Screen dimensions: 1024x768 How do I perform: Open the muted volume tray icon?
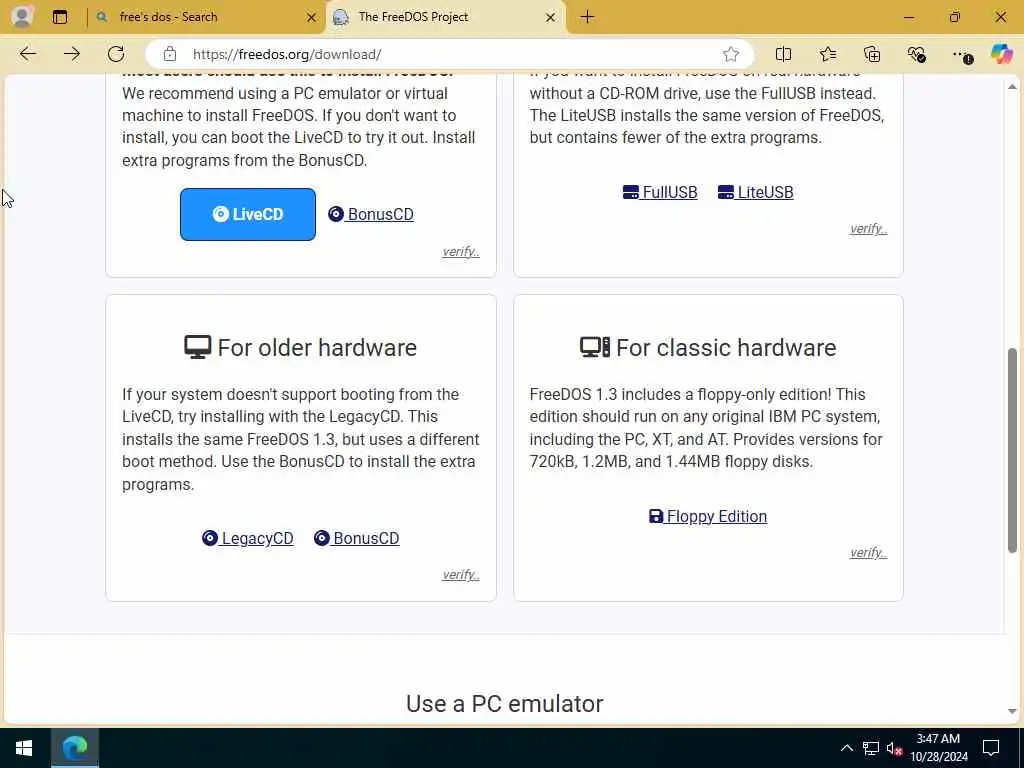(895, 748)
